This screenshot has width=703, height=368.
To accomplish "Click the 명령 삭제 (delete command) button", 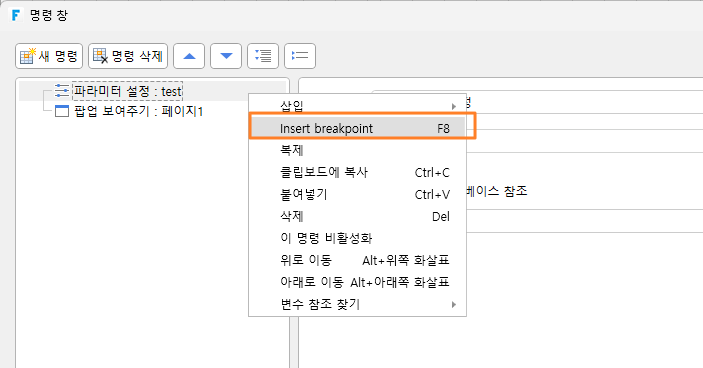I will tap(128, 56).
